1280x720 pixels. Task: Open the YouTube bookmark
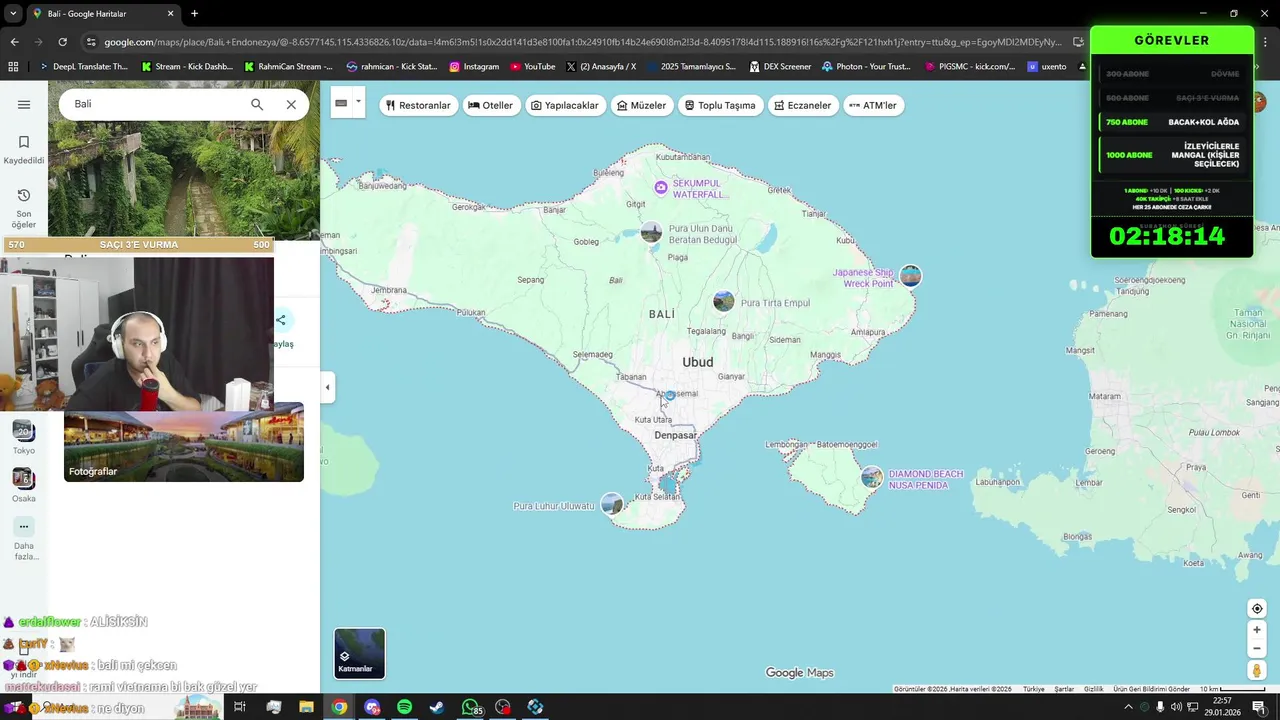(x=532, y=67)
